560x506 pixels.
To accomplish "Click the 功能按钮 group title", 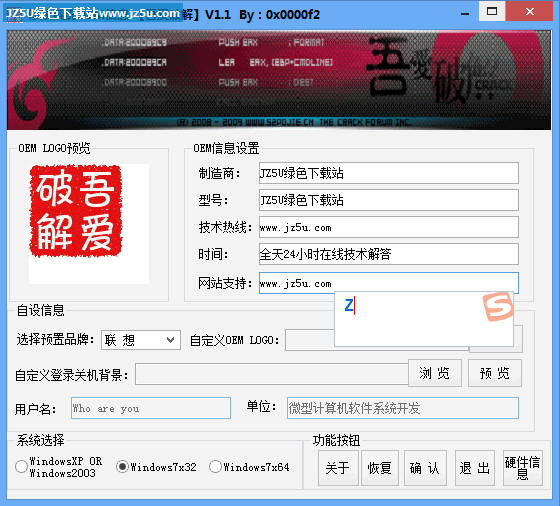I will [336, 440].
